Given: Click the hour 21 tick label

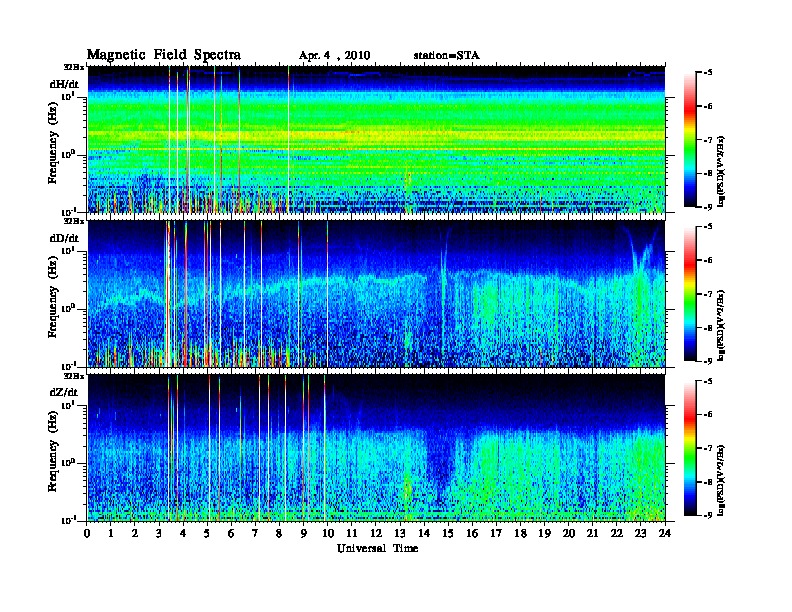Looking at the screenshot, I should coord(592,533).
